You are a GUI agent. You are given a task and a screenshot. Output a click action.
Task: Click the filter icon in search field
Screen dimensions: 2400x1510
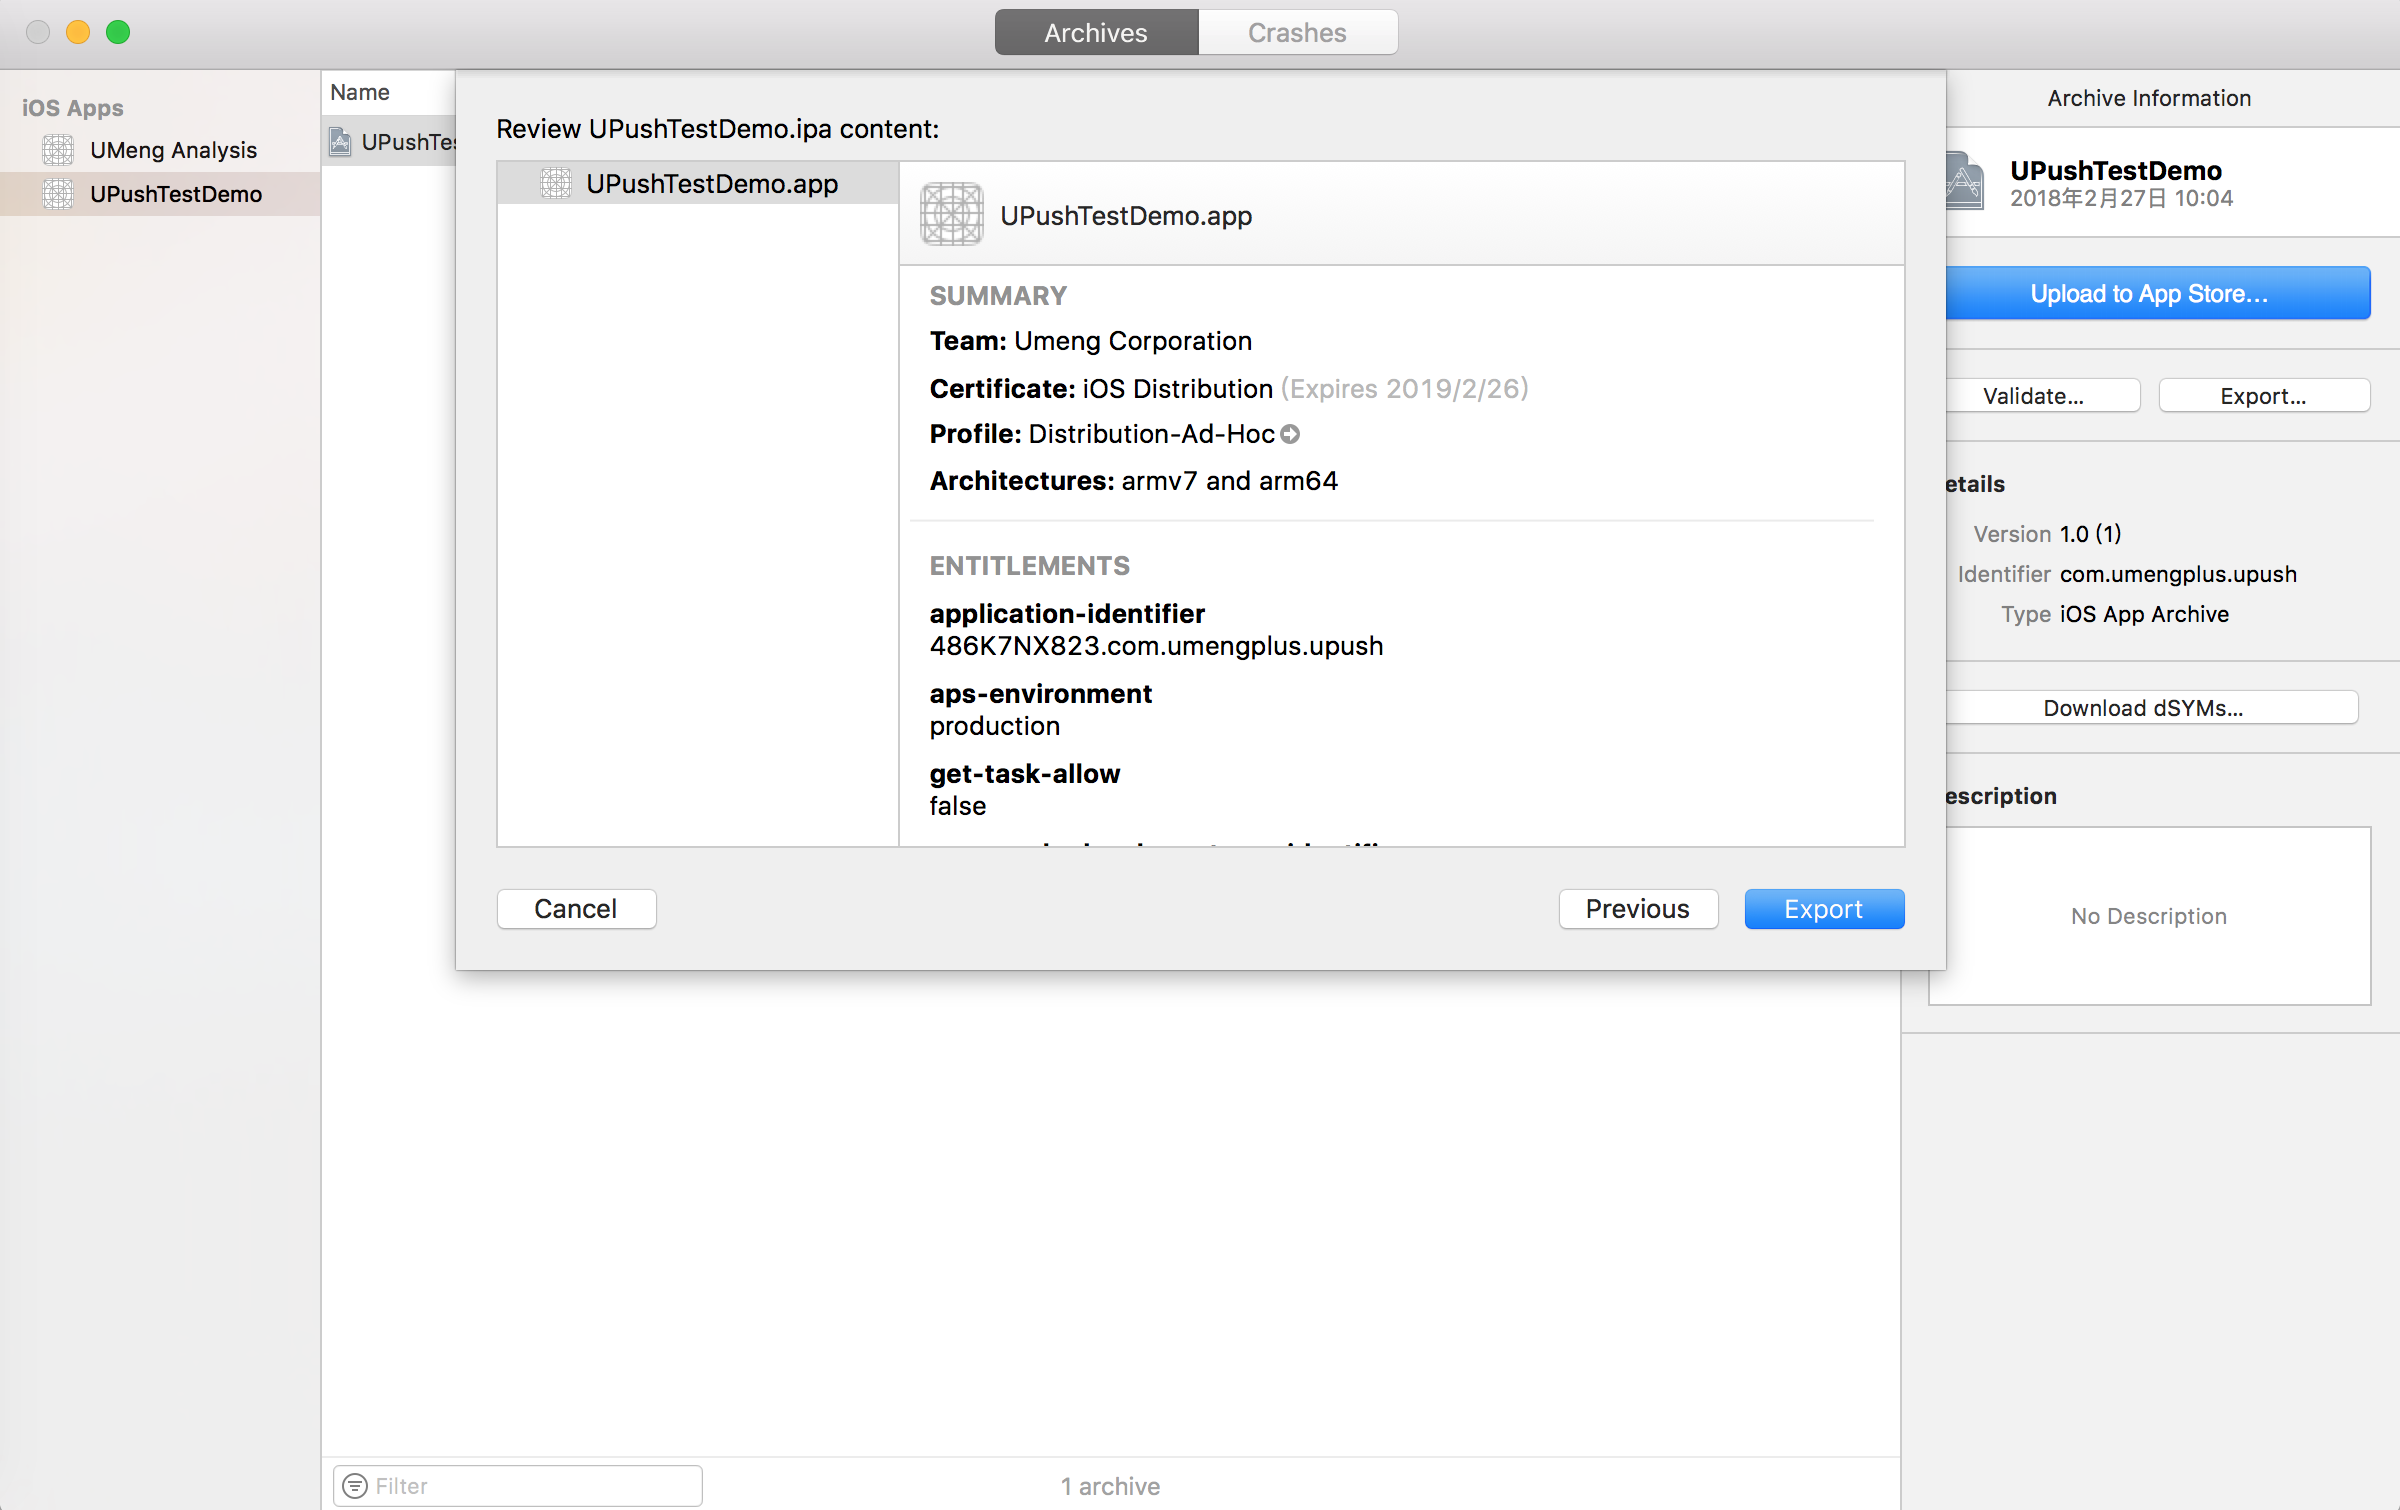pyautogui.click(x=355, y=1486)
